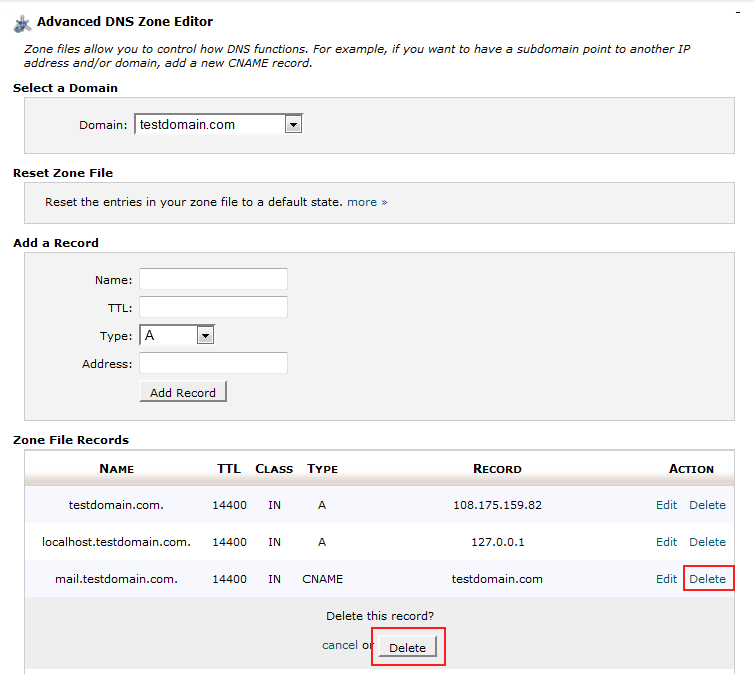Click the Add Record button

point(183,392)
